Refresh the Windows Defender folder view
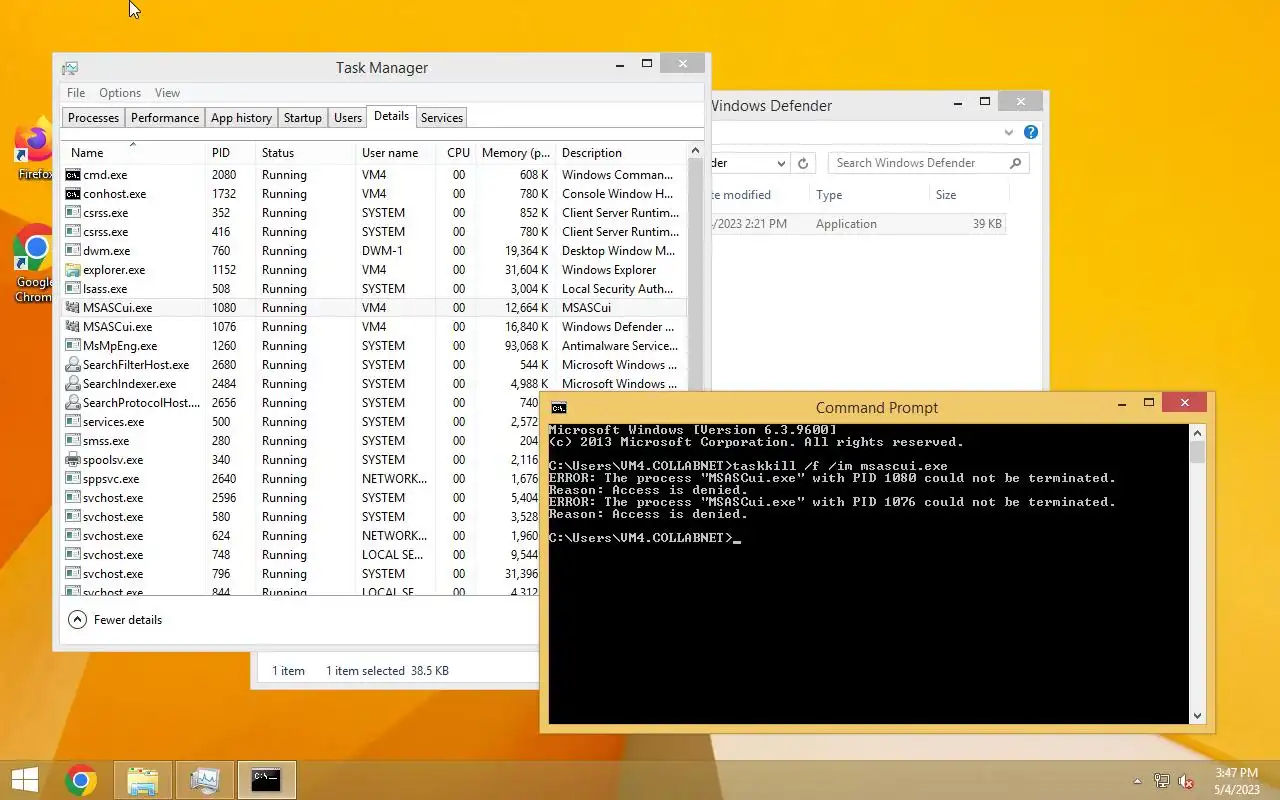The image size is (1280, 800). (803, 163)
